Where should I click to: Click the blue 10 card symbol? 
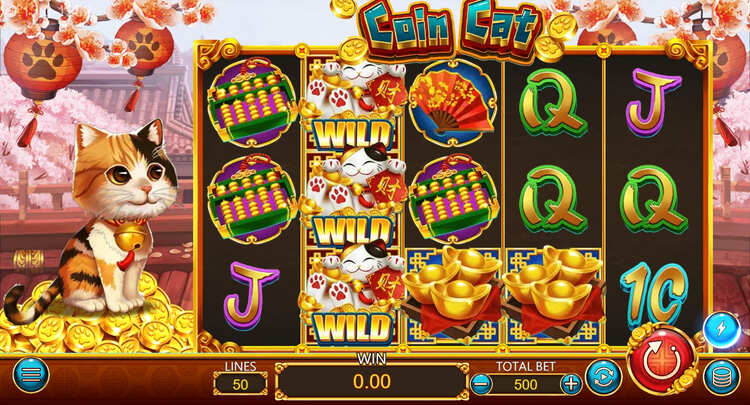tap(654, 294)
